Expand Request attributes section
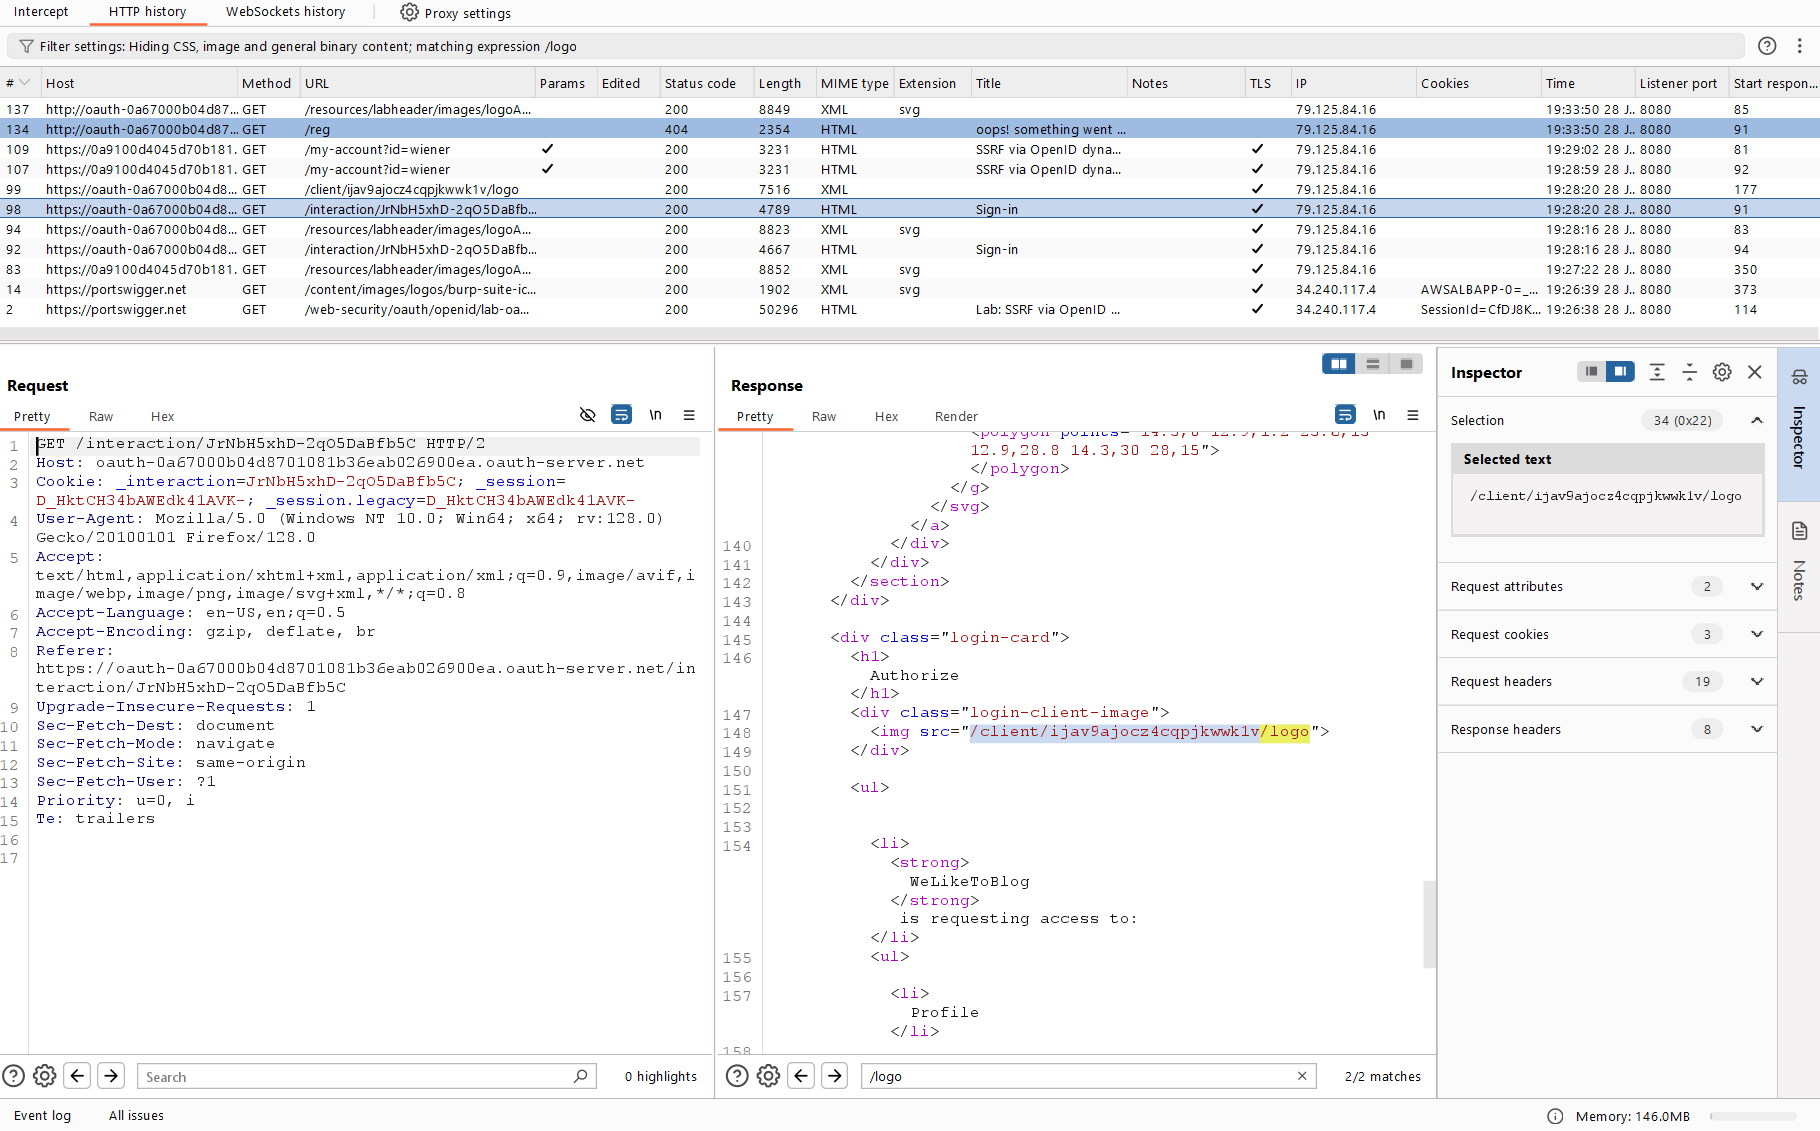 1756,587
